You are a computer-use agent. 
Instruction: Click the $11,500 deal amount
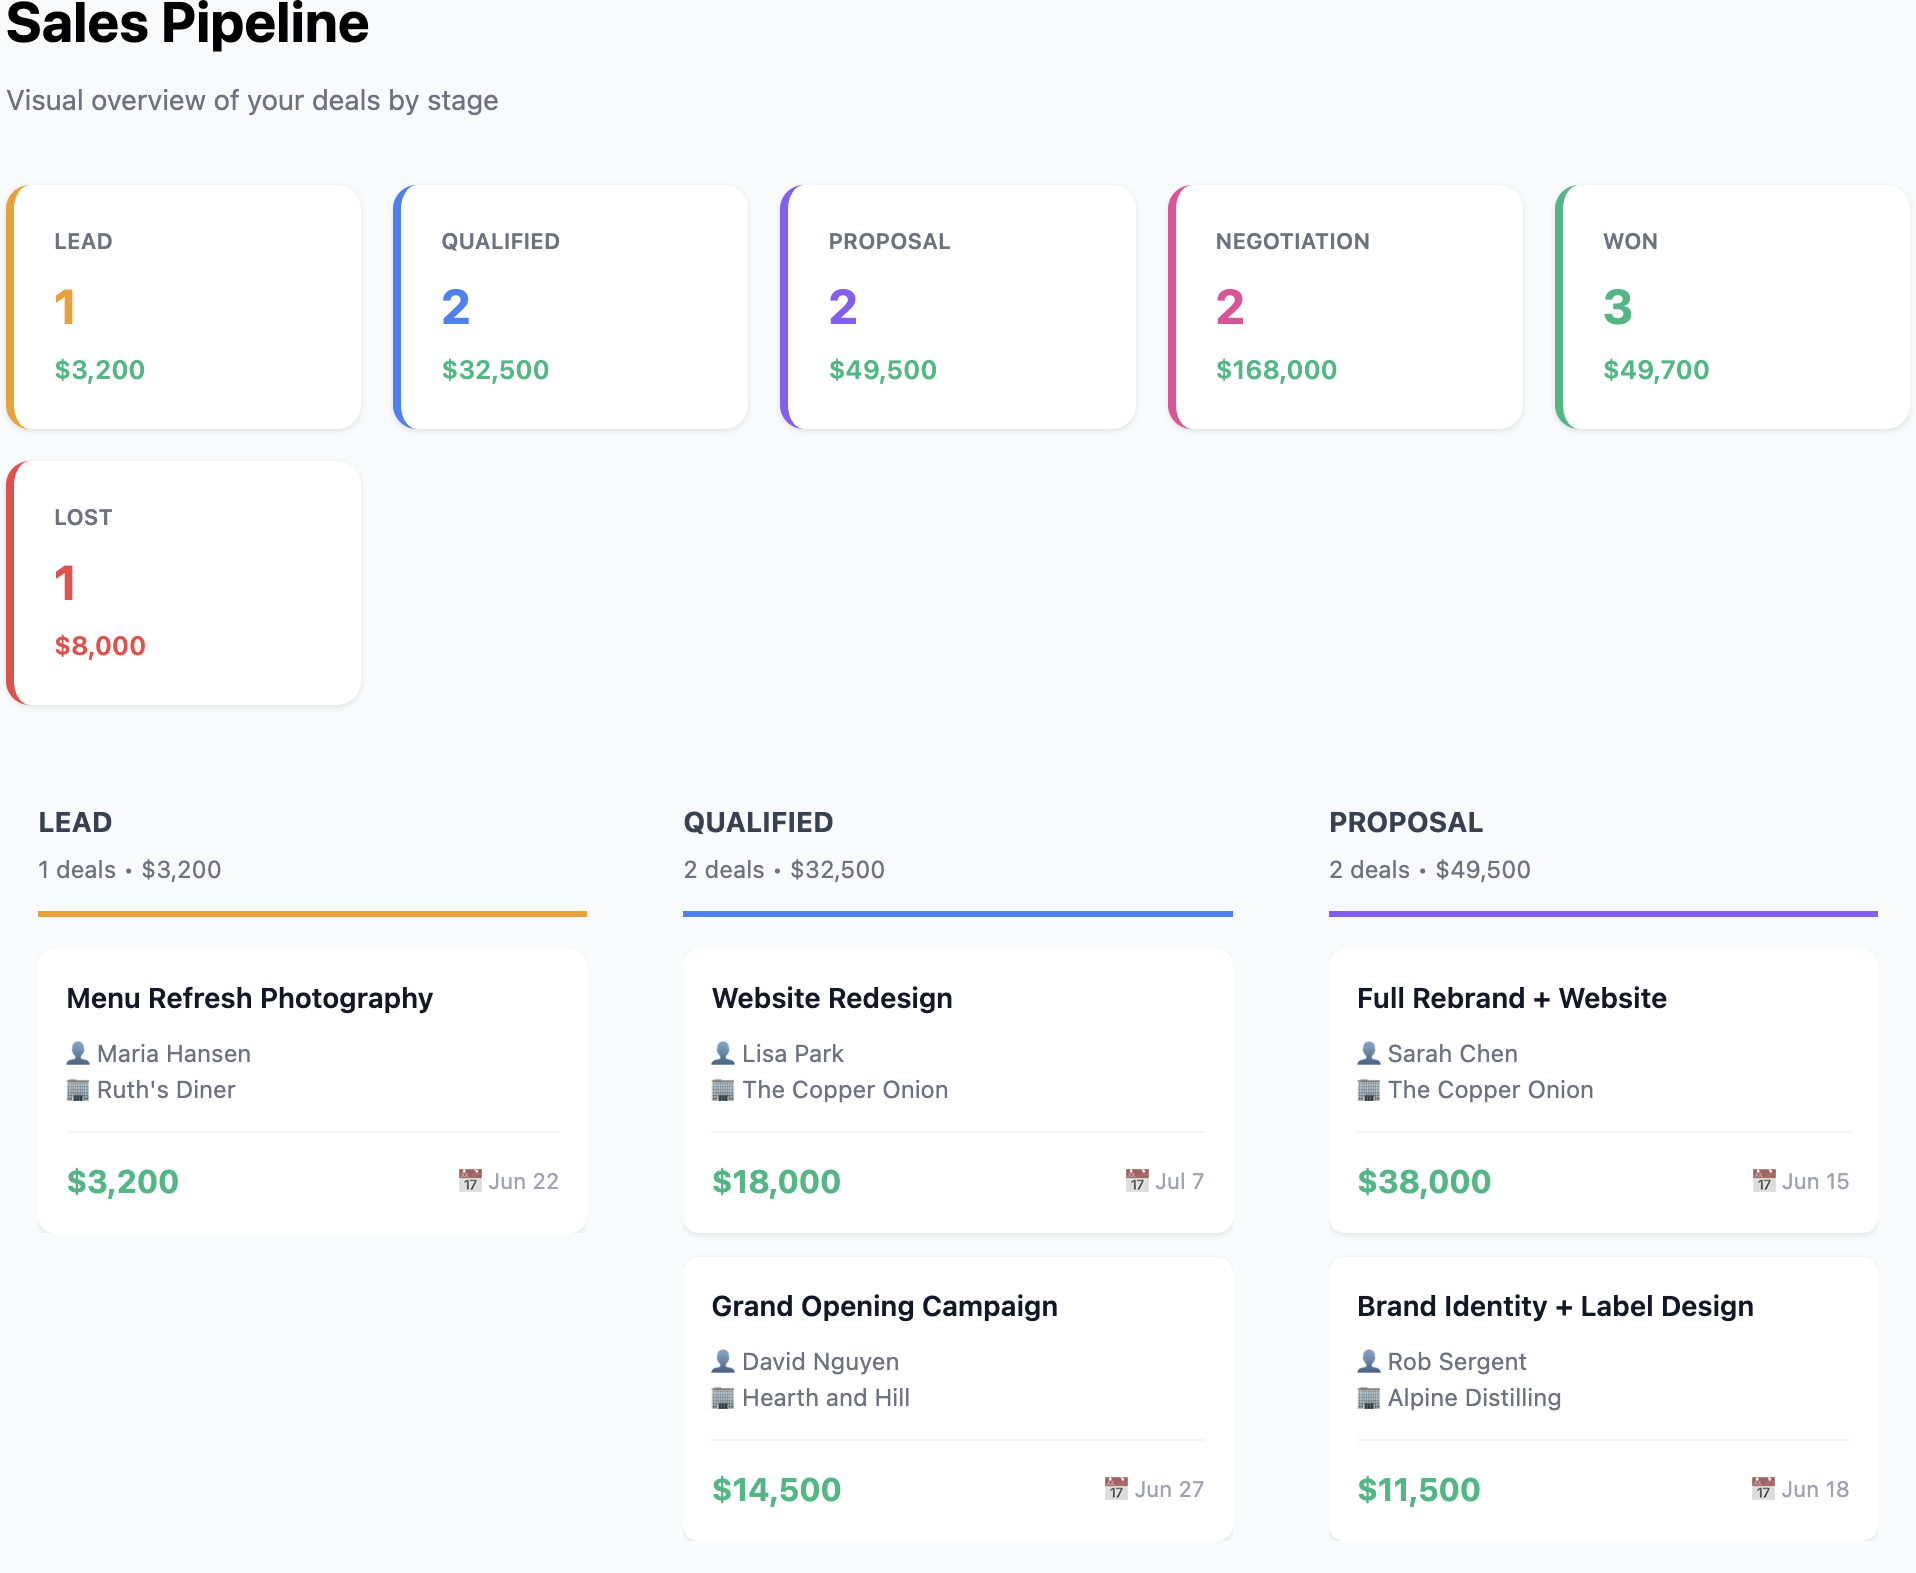click(1418, 1489)
